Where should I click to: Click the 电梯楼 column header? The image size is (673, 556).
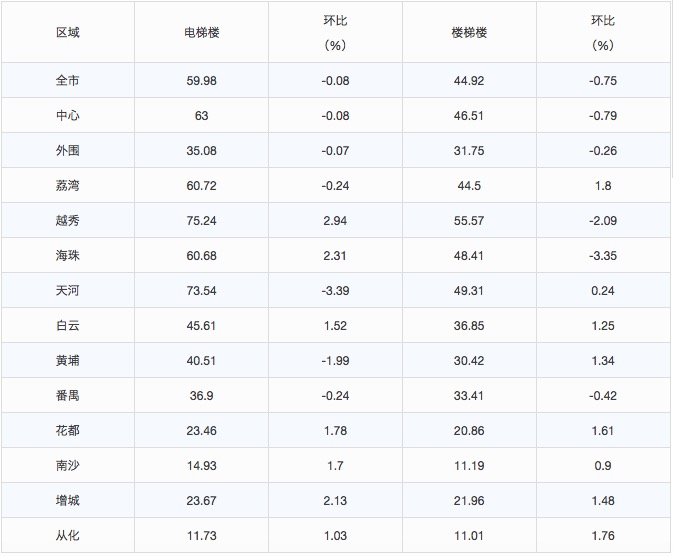(201, 32)
